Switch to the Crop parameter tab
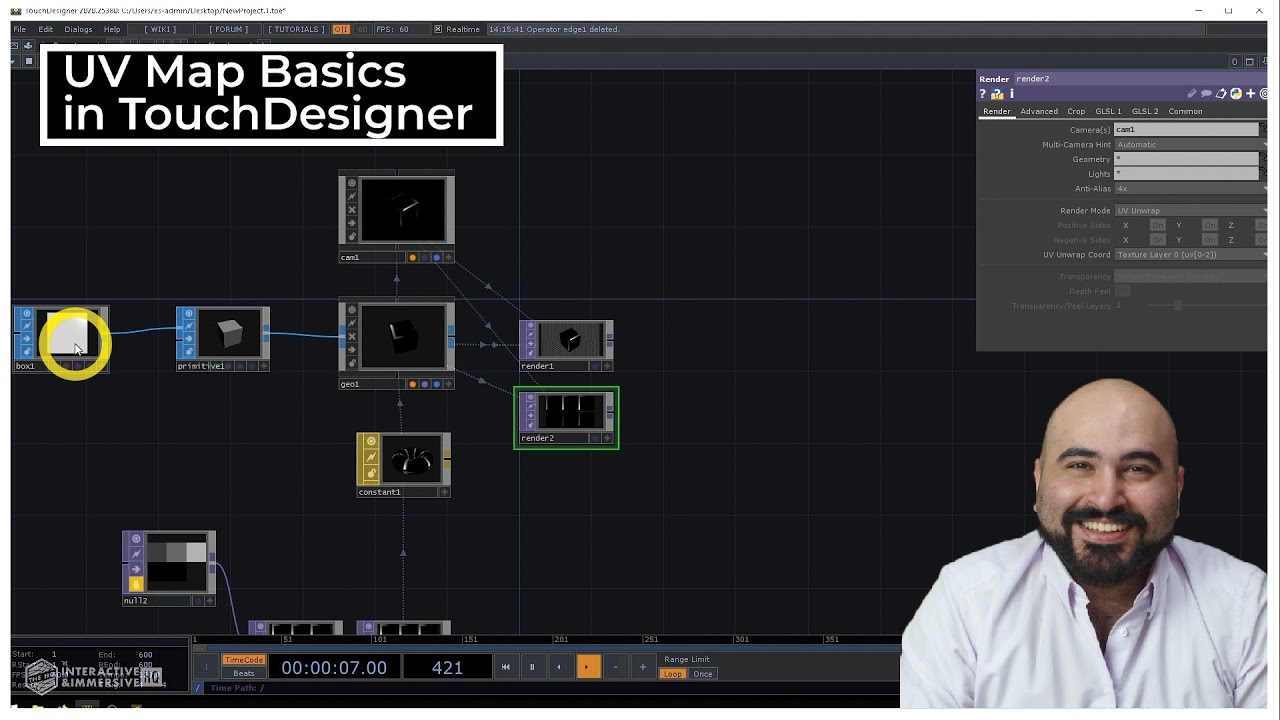Viewport: 1280px width, 720px height. pos(1076,111)
